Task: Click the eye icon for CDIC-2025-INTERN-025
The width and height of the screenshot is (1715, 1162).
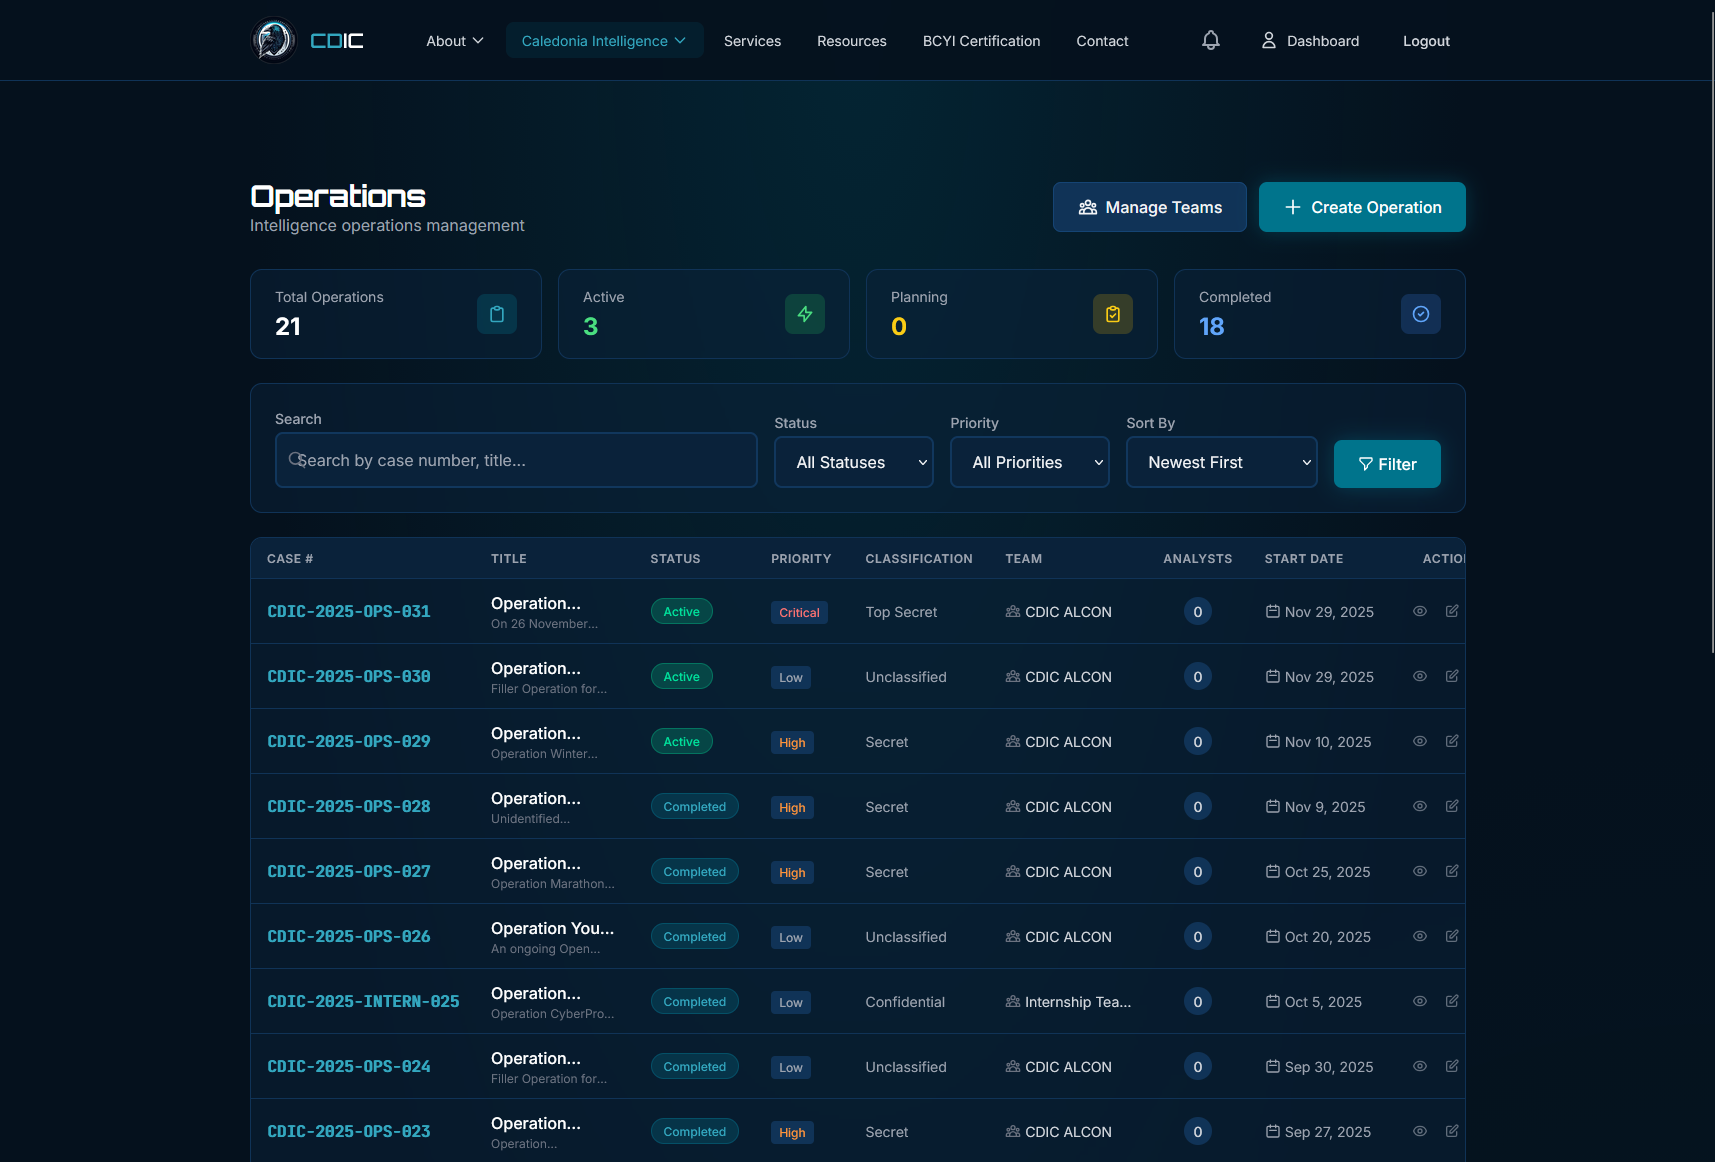Action: tap(1419, 1001)
